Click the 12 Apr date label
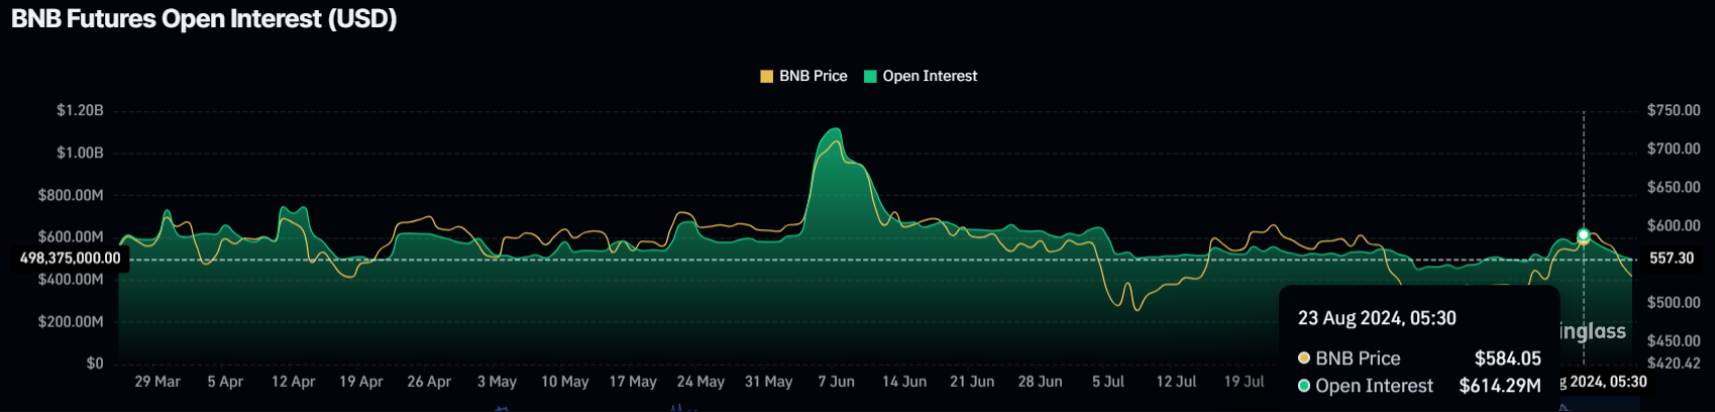This screenshot has height=412, width=1715. [x=293, y=382]
